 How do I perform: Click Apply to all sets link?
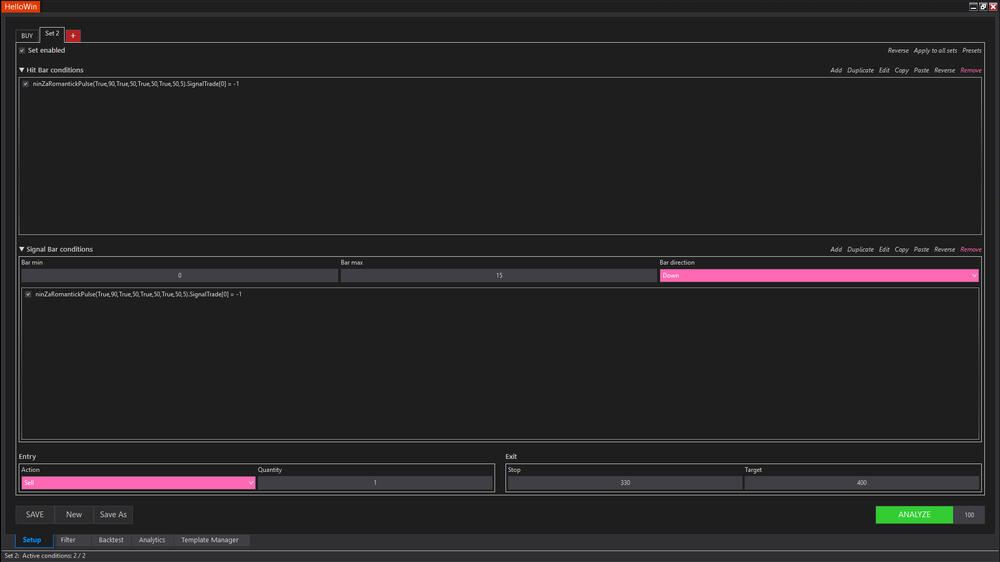[935, 50]
